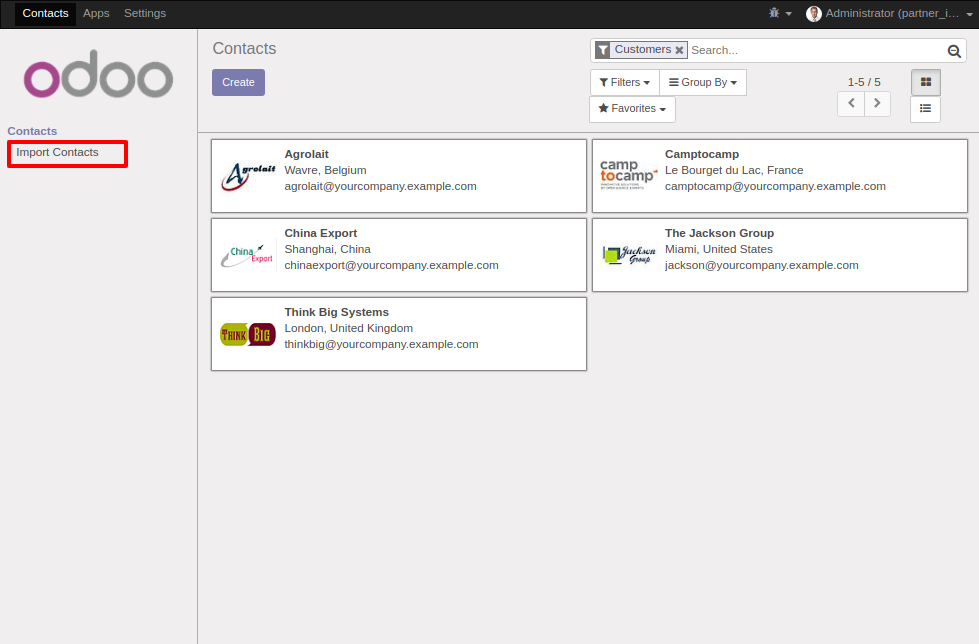Viewport: 979px width, 644px height.
Task: Go to previous page of contacts
Action: point(851,103)
